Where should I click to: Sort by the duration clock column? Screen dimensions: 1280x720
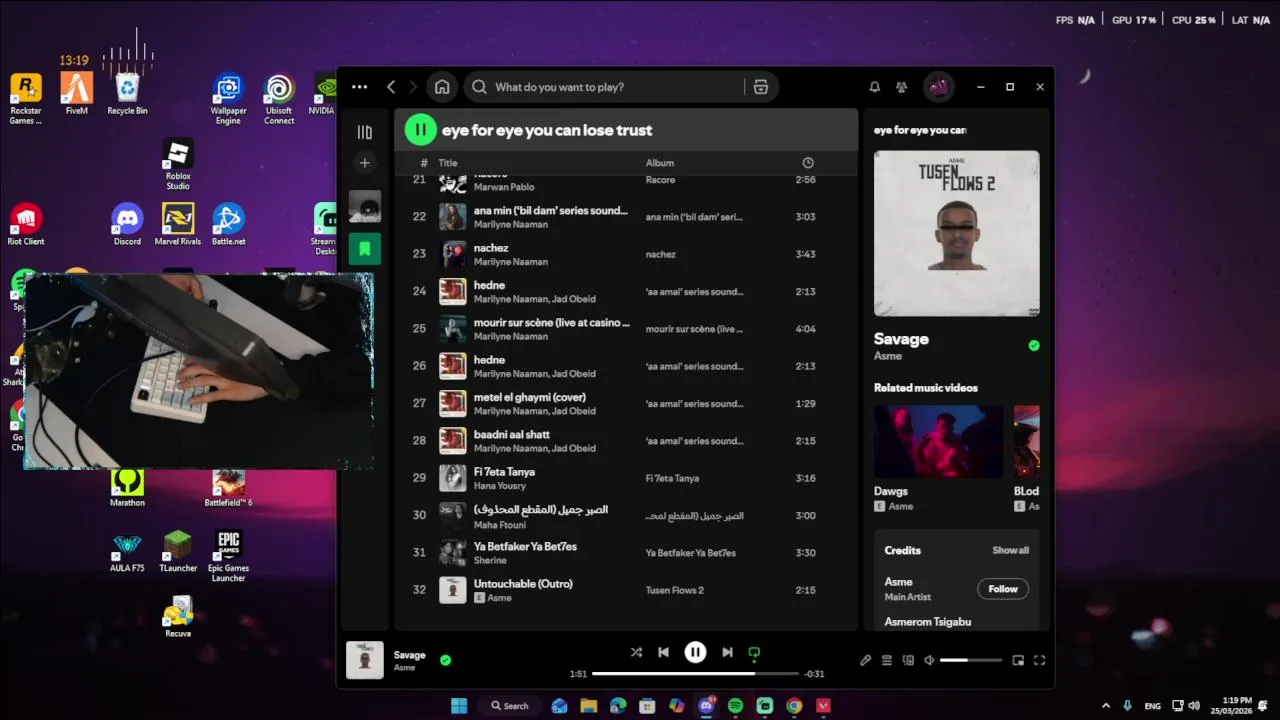click(x=808, y=163)
